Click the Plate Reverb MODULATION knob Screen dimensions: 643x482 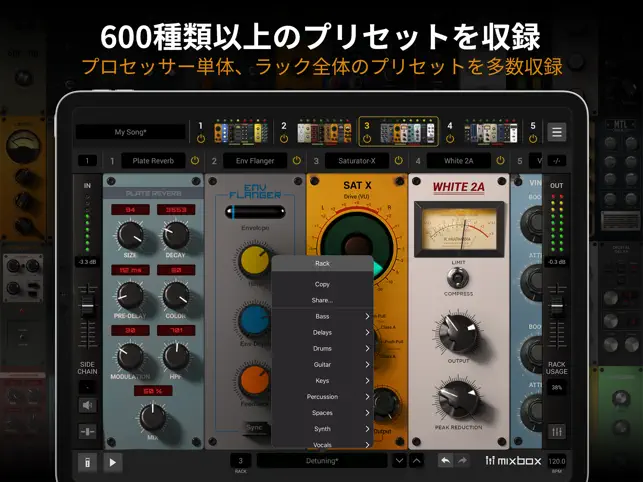[130, 357]
